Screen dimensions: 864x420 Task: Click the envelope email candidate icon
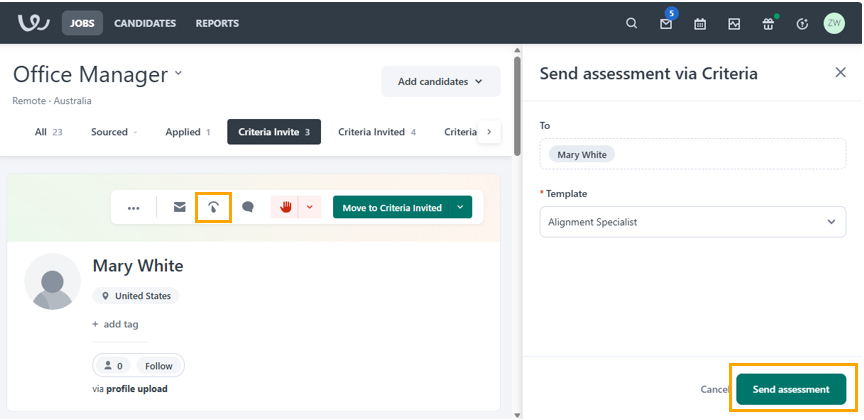[180, 208]
